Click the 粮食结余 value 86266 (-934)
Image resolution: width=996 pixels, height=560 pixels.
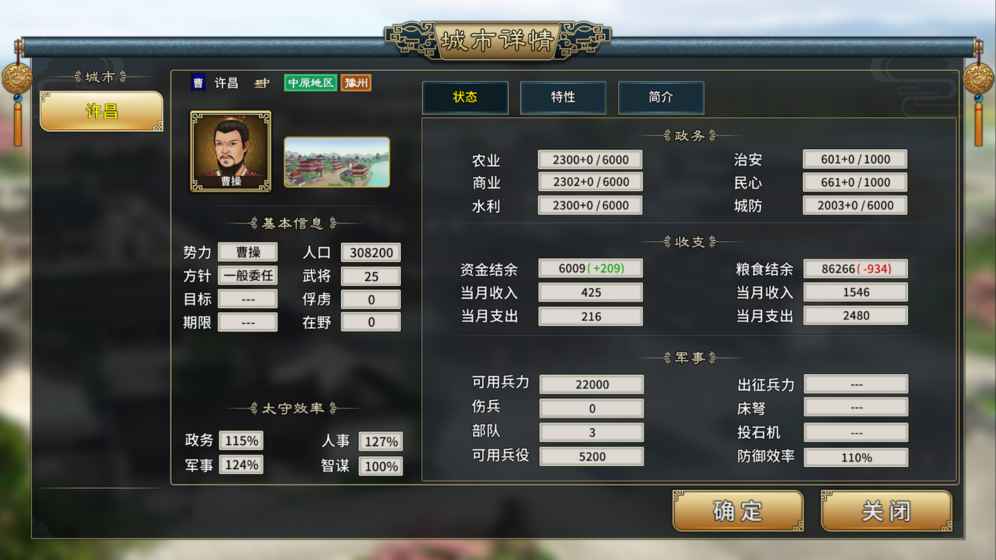pos(856,269)
